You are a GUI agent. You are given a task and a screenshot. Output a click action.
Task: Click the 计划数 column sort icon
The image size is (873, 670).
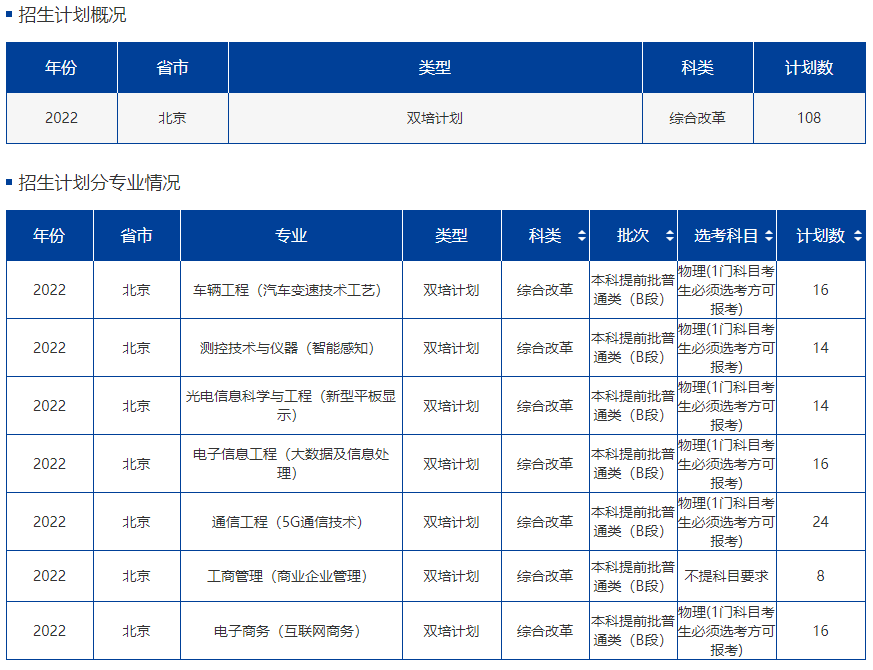(x=859, y=236)
